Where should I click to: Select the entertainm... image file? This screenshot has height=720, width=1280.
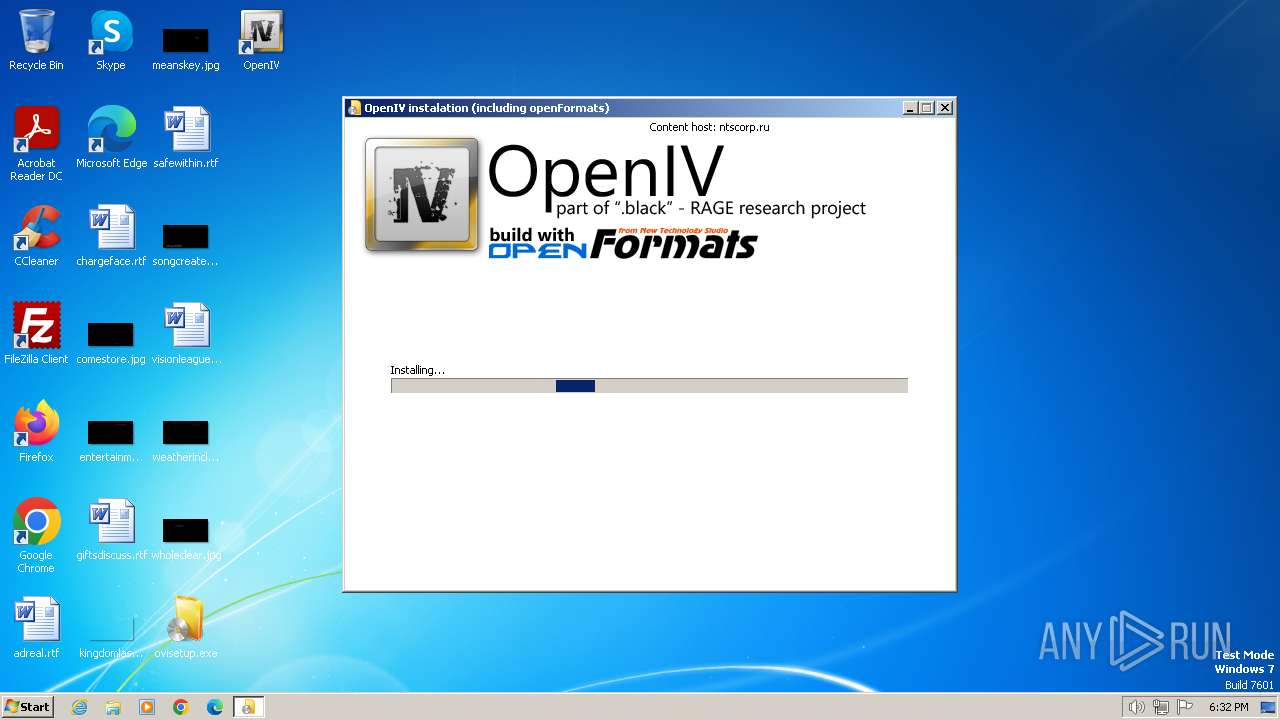pyautogui.click(x=111, y=440)
